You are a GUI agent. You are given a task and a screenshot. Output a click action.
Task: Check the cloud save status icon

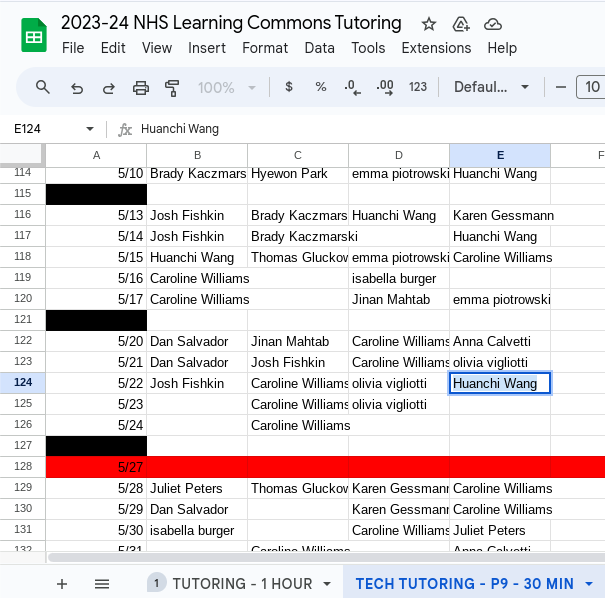point(493,24)
